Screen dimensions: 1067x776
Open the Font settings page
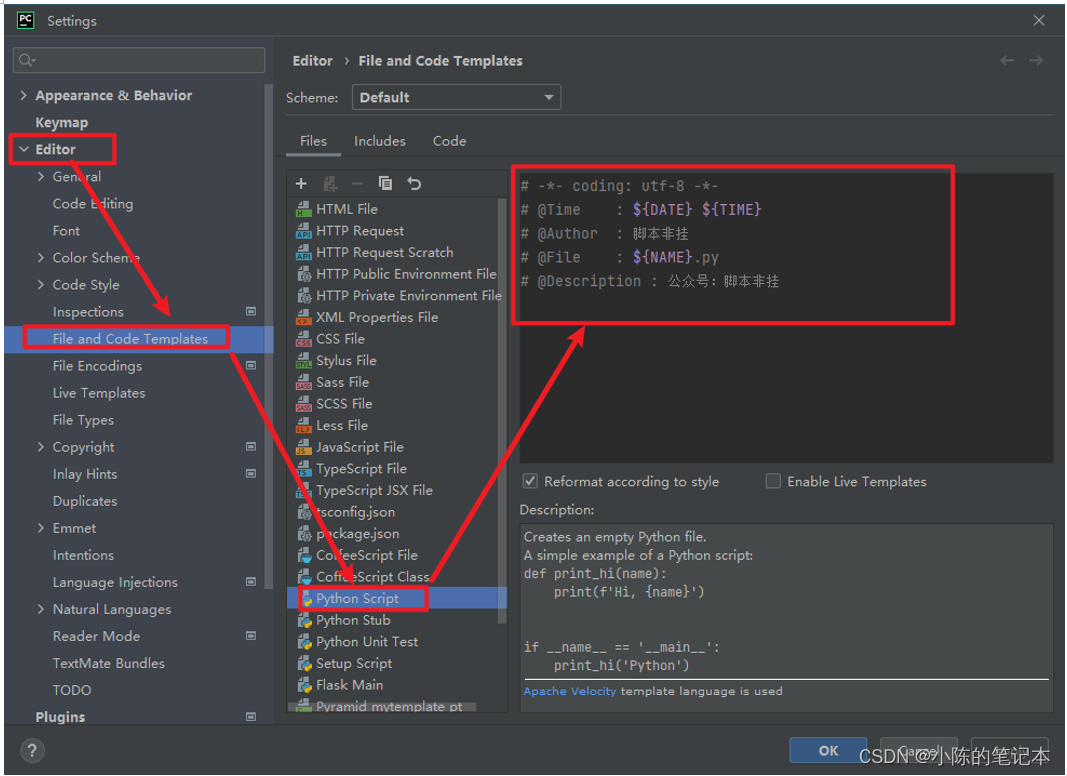point(66,231)
